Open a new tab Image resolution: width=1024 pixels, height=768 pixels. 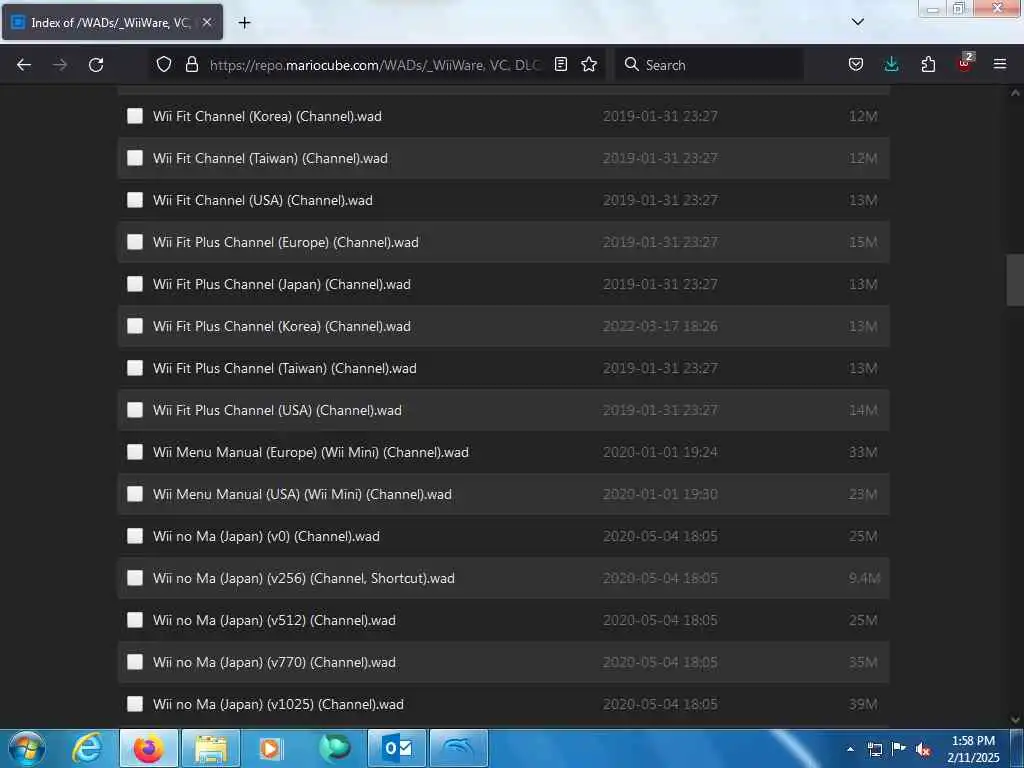tap(244, 23)
